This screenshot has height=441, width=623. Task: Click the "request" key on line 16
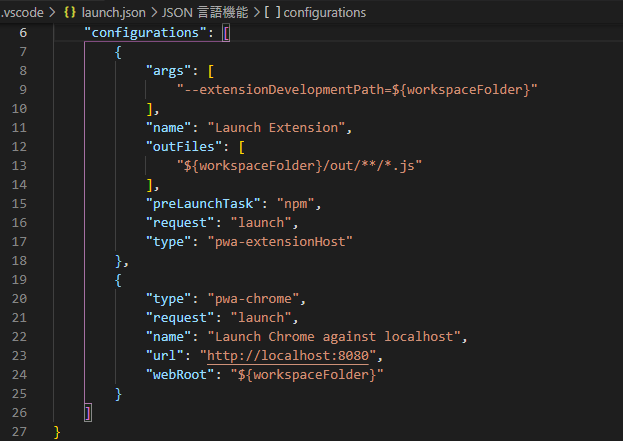[x=180, y=222]
